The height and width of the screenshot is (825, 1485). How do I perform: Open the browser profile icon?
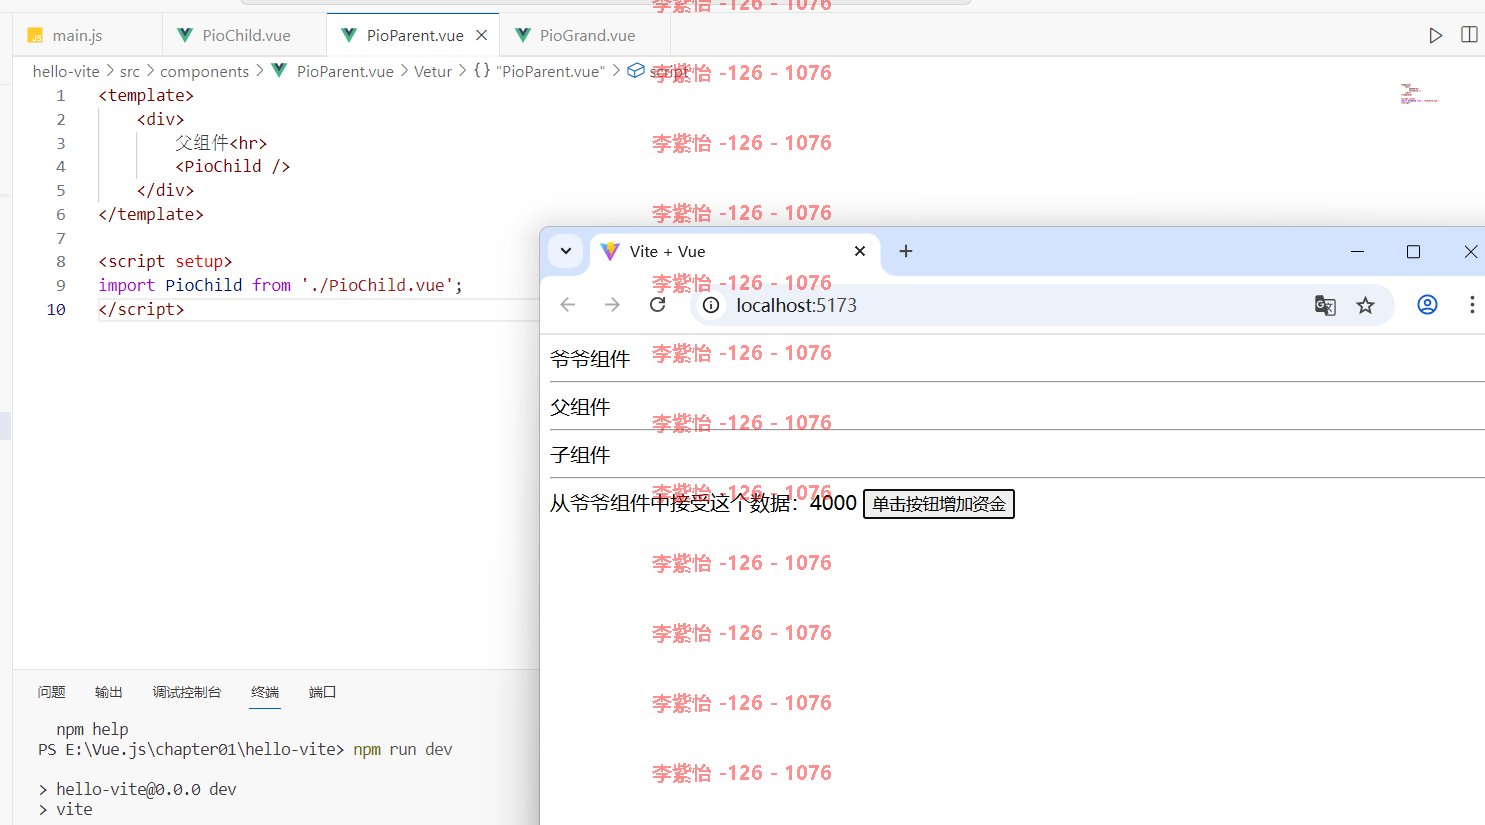1427,305
